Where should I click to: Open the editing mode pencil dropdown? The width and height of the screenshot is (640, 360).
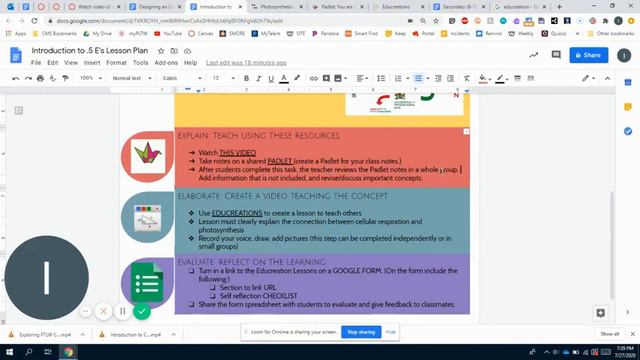(588, 78)
